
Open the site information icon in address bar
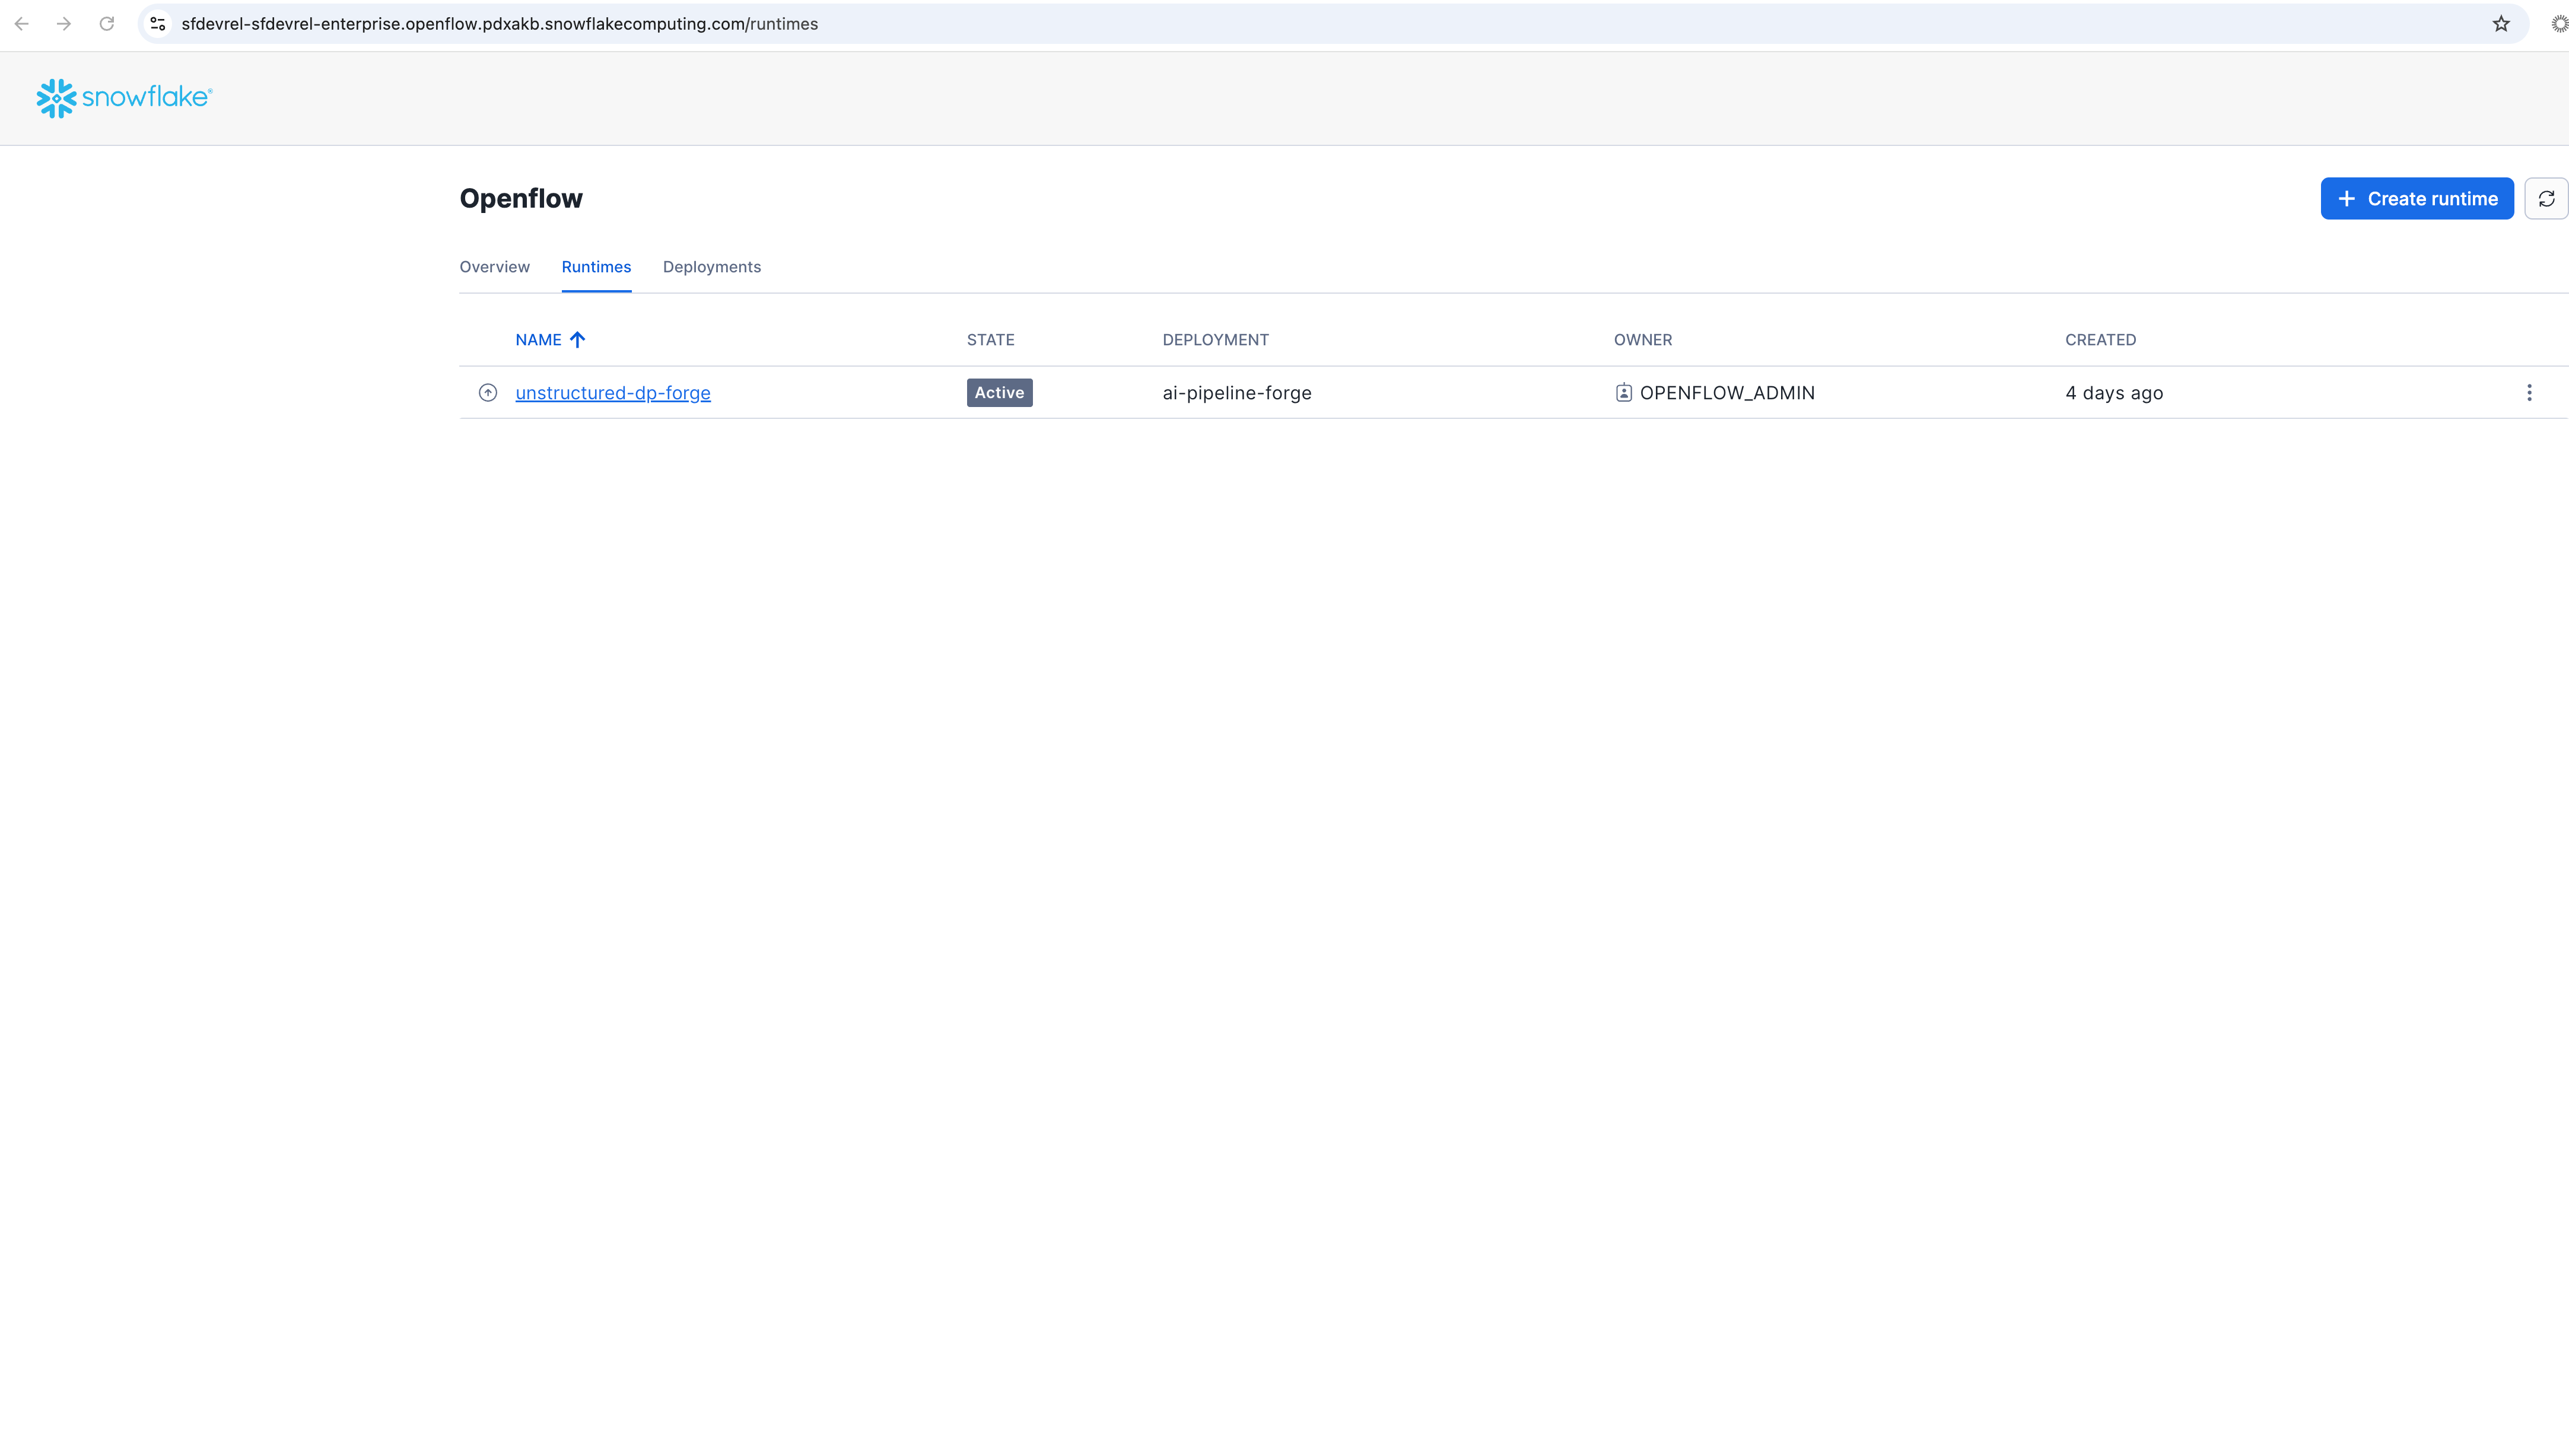pyautogui.click(x=158, y=24)
